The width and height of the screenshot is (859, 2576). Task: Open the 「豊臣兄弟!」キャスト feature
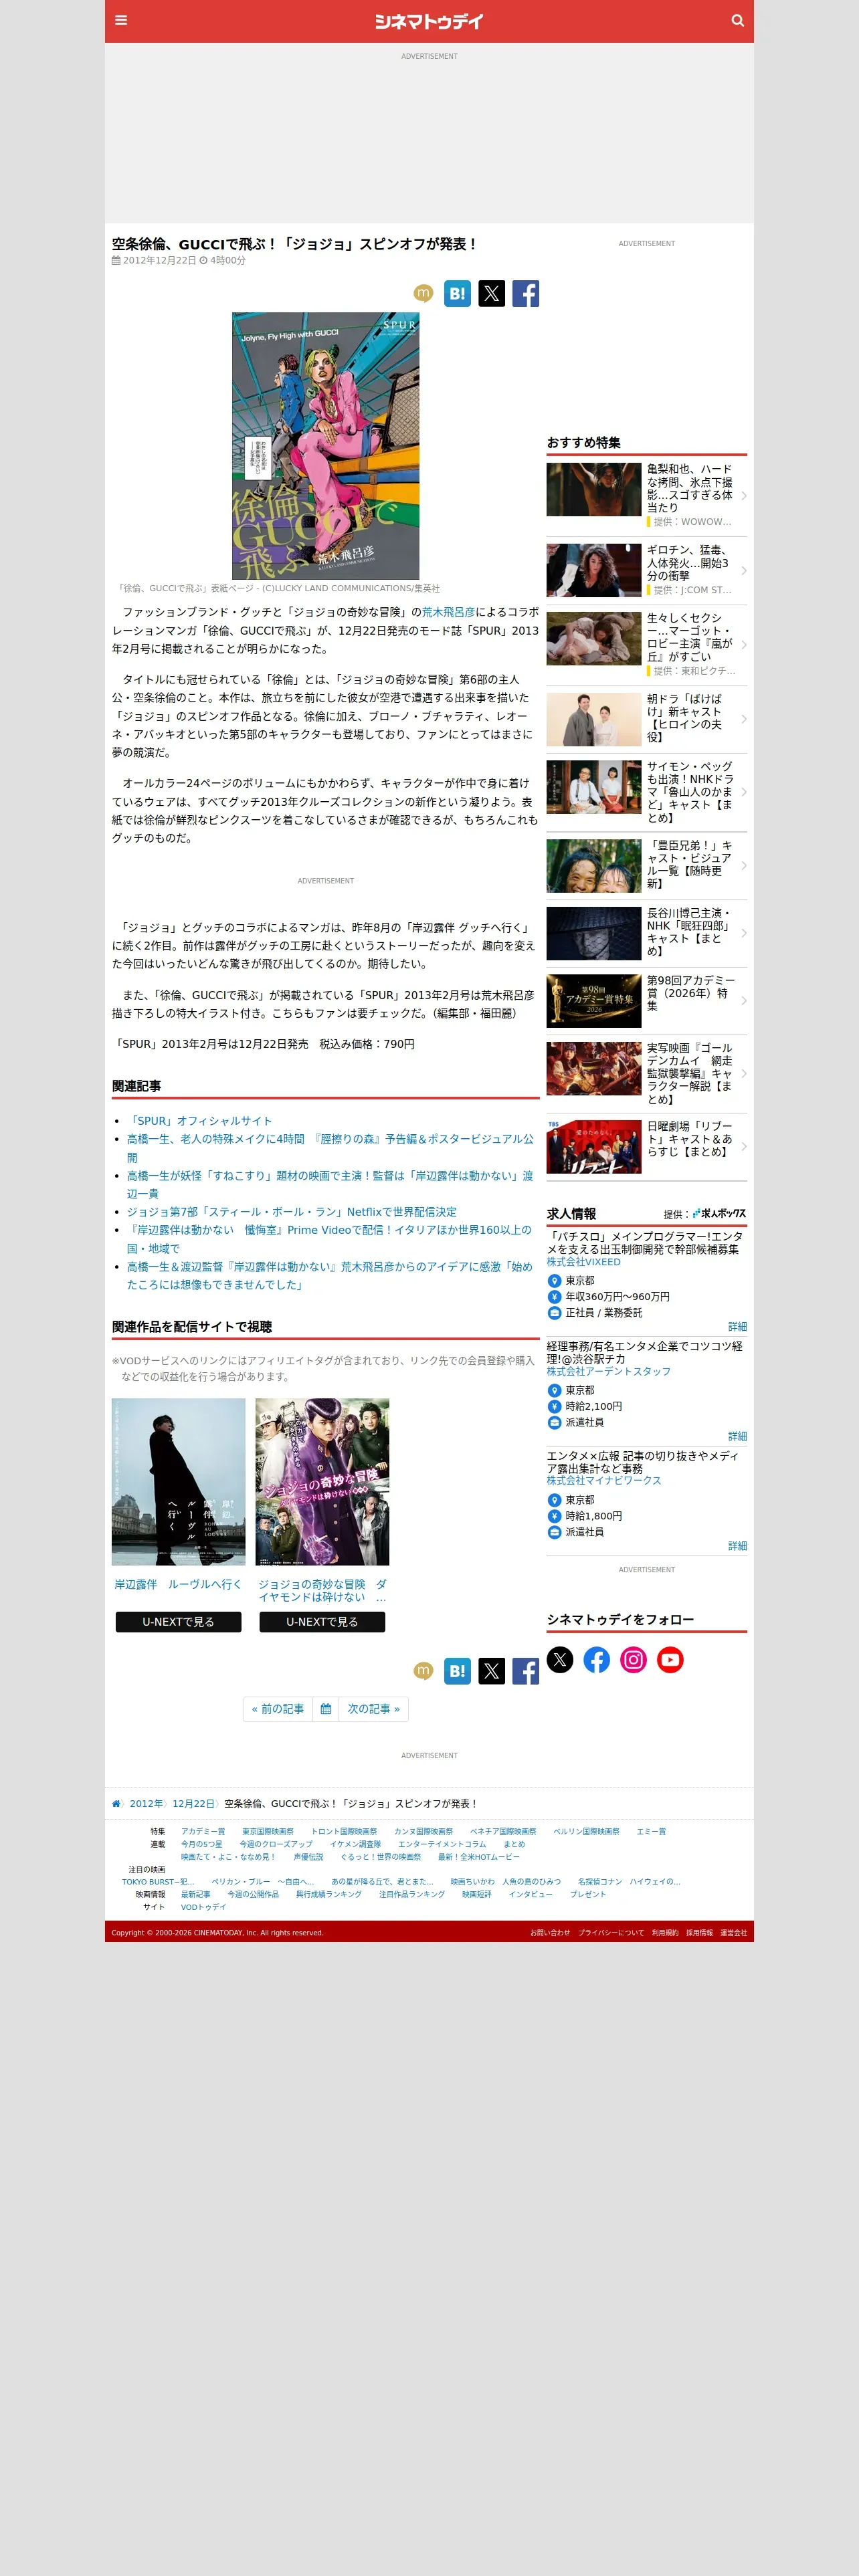click(x=646, y=865)
